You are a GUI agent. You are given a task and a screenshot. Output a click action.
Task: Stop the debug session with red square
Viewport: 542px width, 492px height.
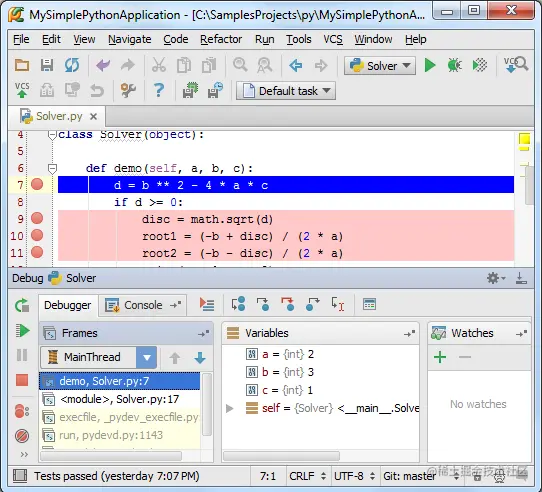(22, 380)
